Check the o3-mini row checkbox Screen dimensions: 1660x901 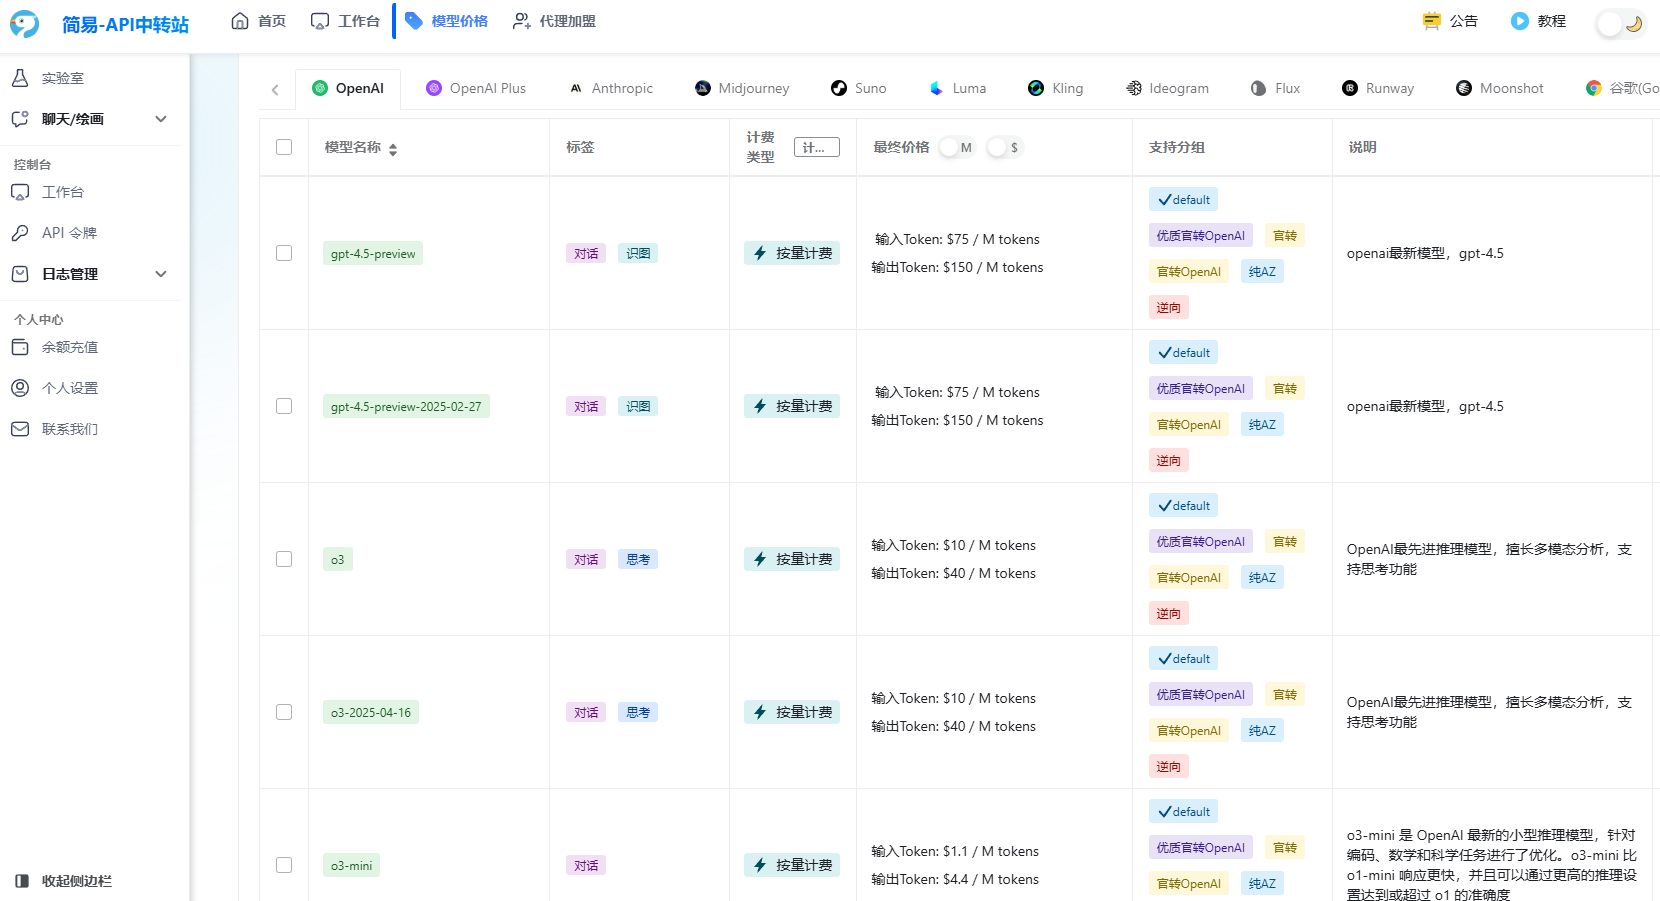click(284, 865)
